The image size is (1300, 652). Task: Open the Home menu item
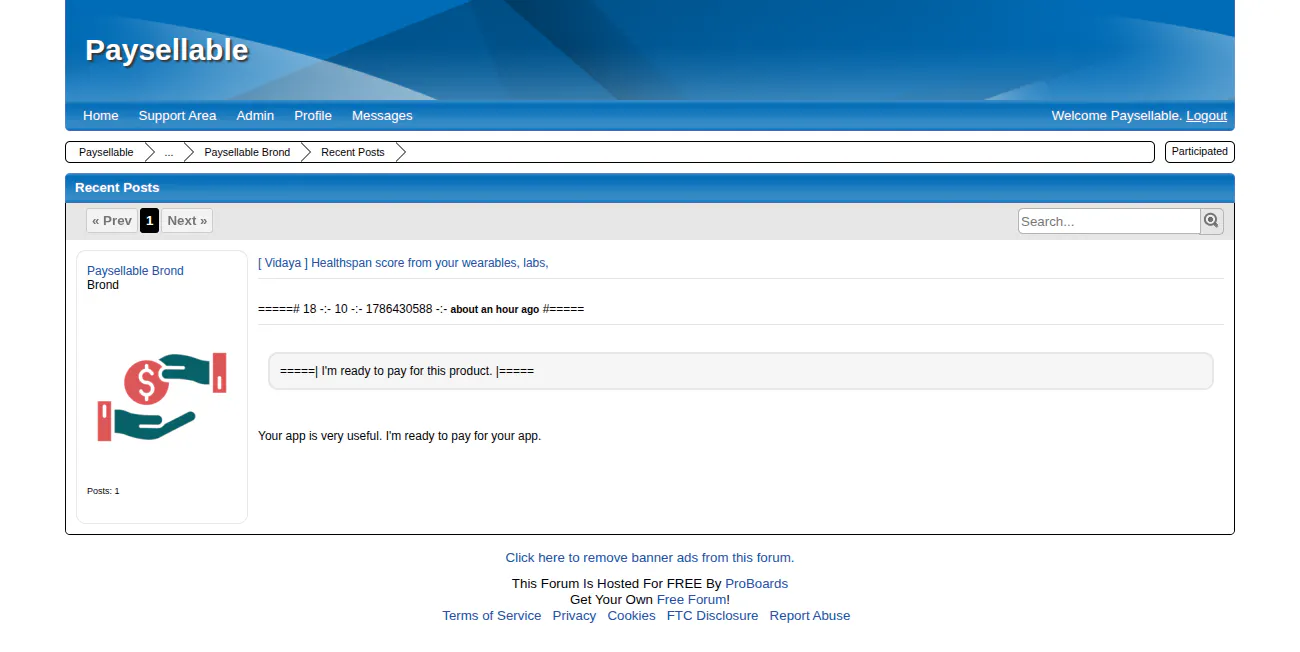tap(101, 116)
